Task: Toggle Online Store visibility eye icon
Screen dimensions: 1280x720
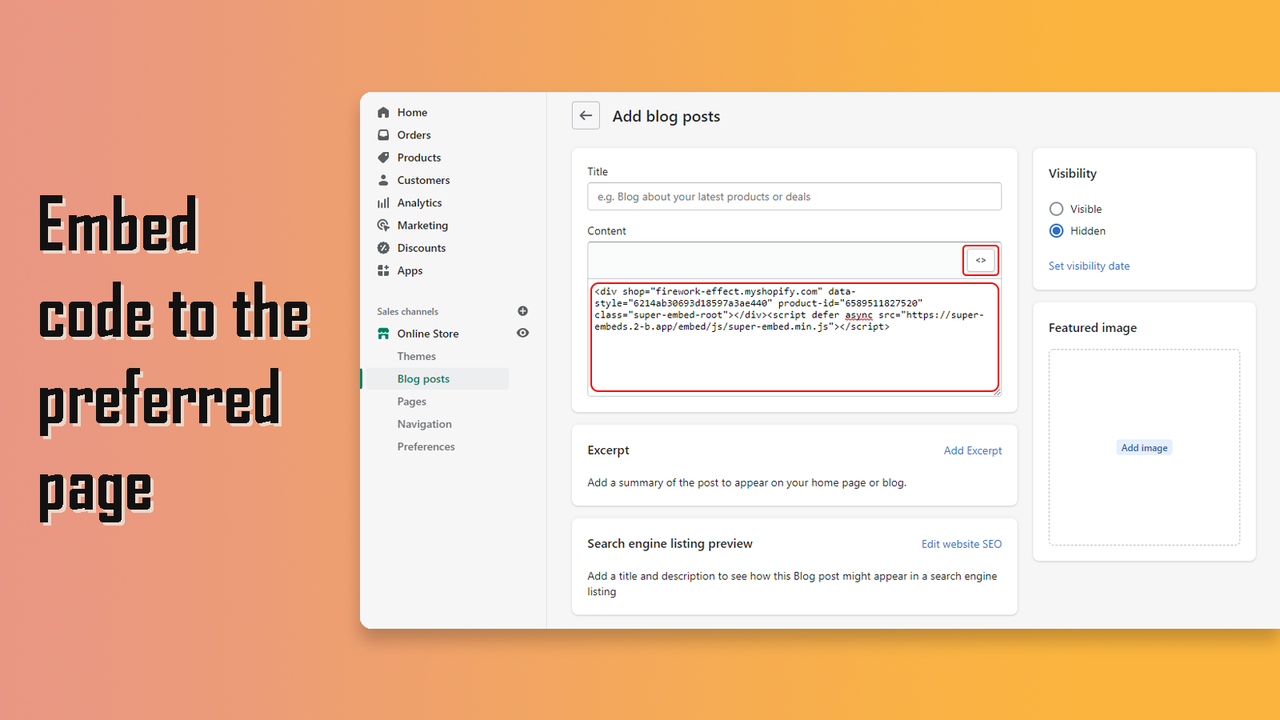Action: [522, 333]
